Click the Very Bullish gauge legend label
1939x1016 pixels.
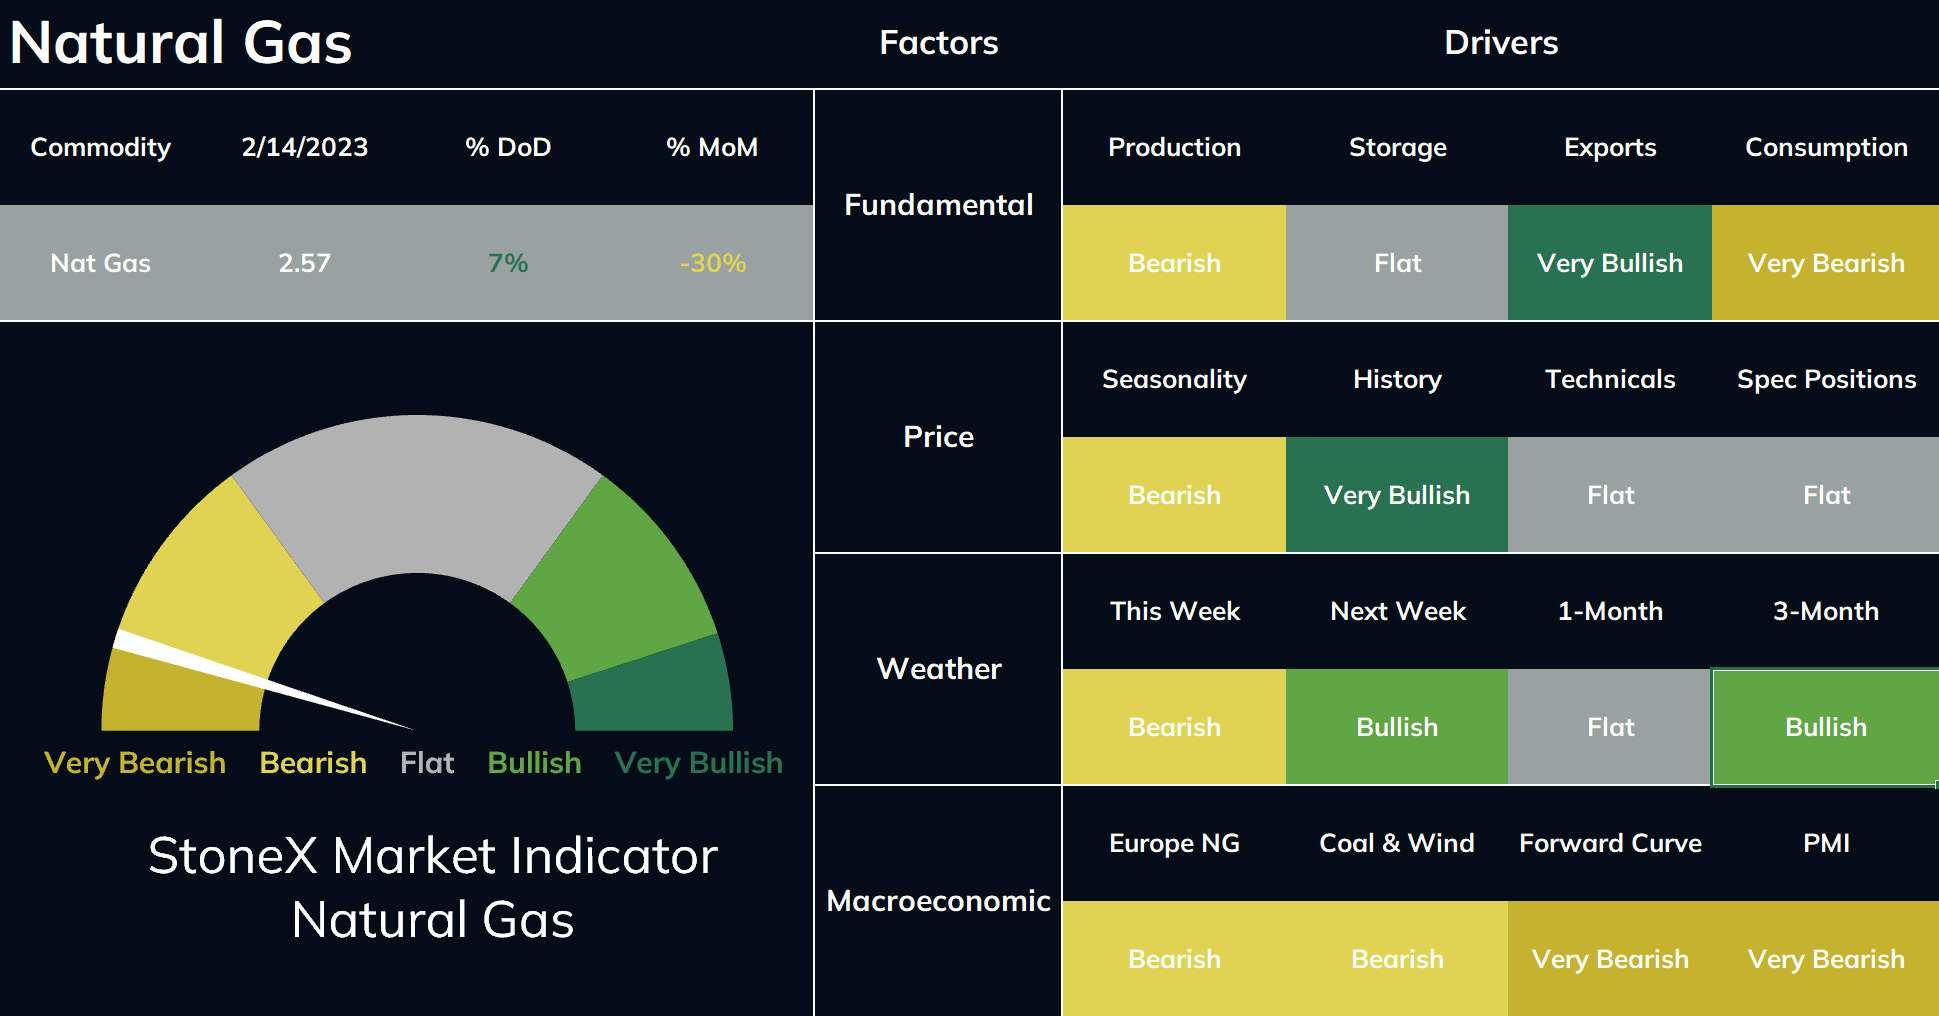coord(698,763)
